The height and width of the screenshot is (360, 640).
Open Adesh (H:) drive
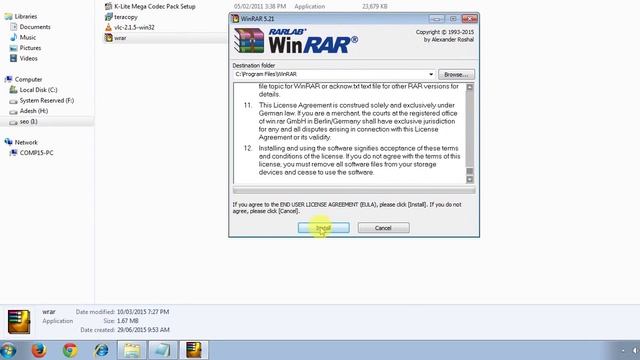tap(33, 111)
